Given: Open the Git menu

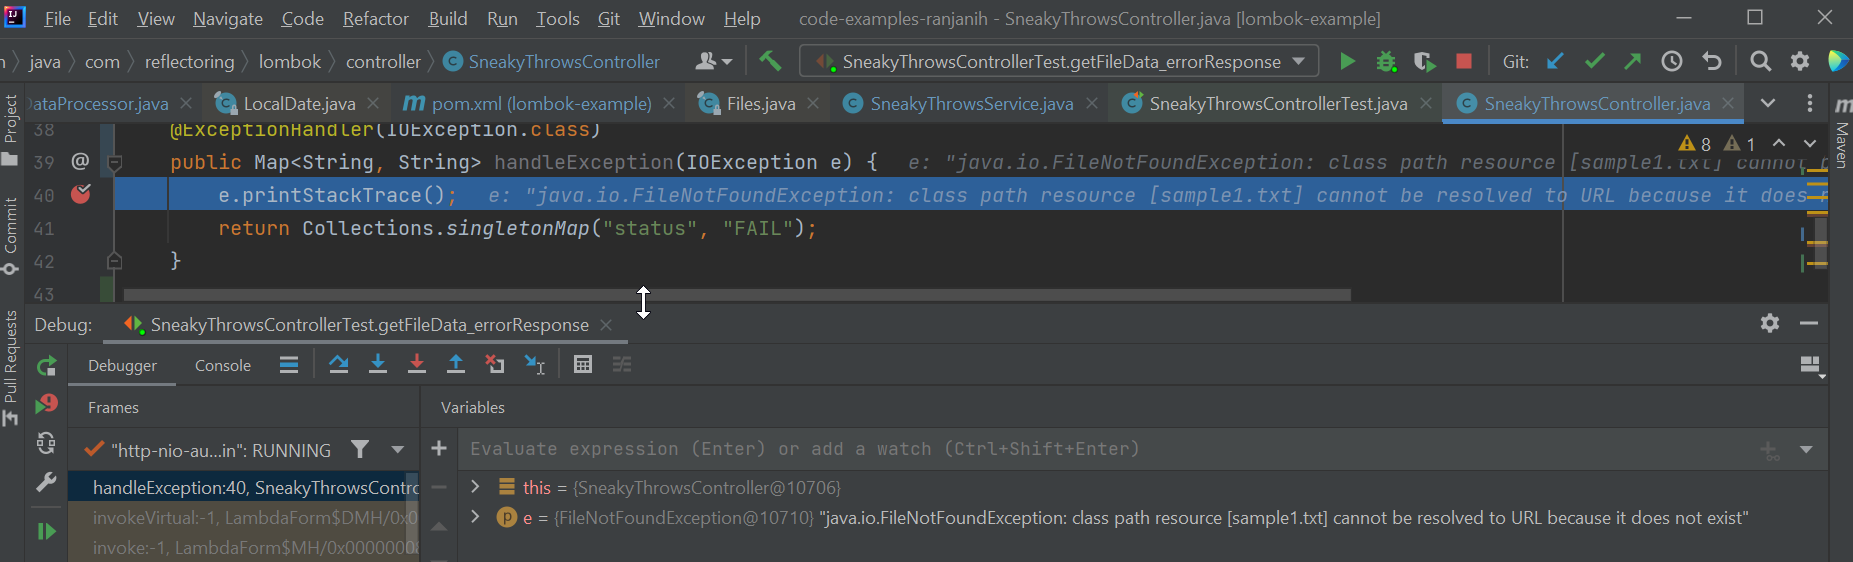Looking at the screenshot, I should pos(608,18).
